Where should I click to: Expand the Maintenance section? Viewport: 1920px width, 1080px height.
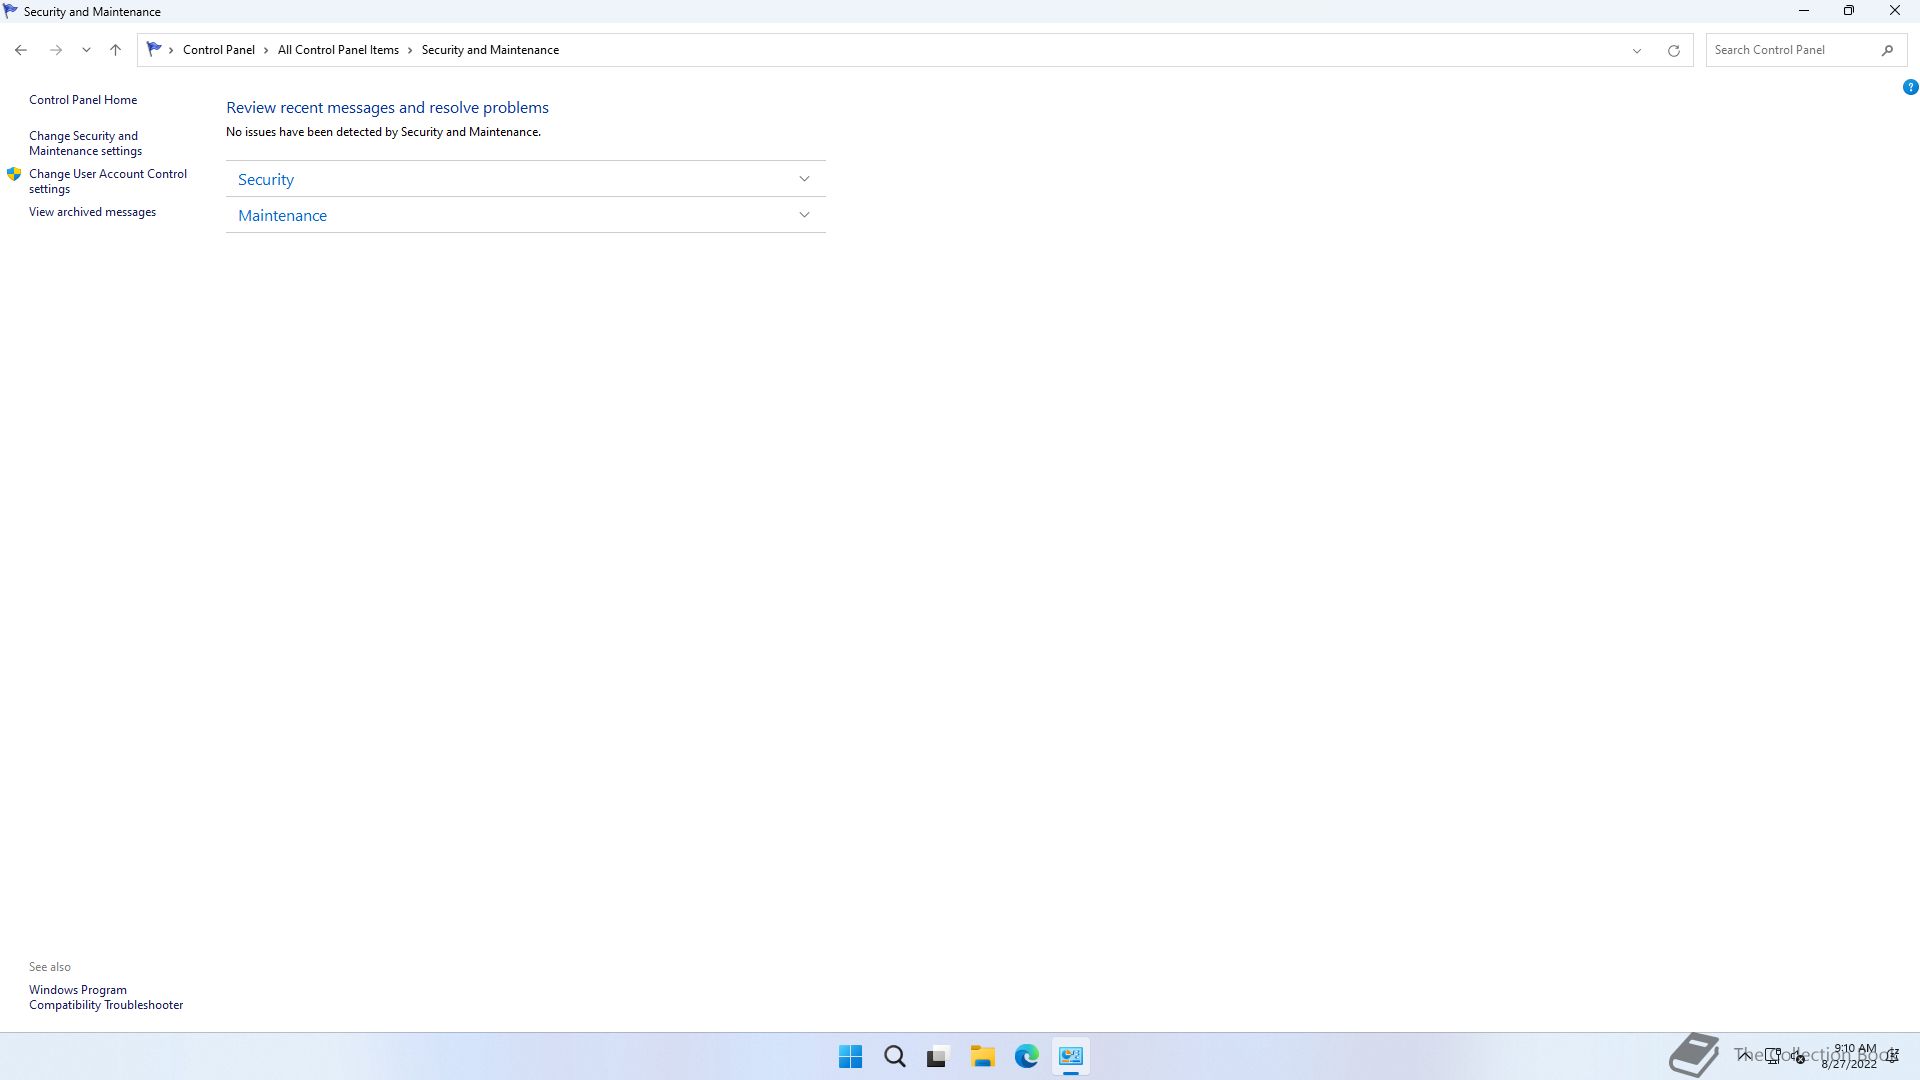coord(804,215)
